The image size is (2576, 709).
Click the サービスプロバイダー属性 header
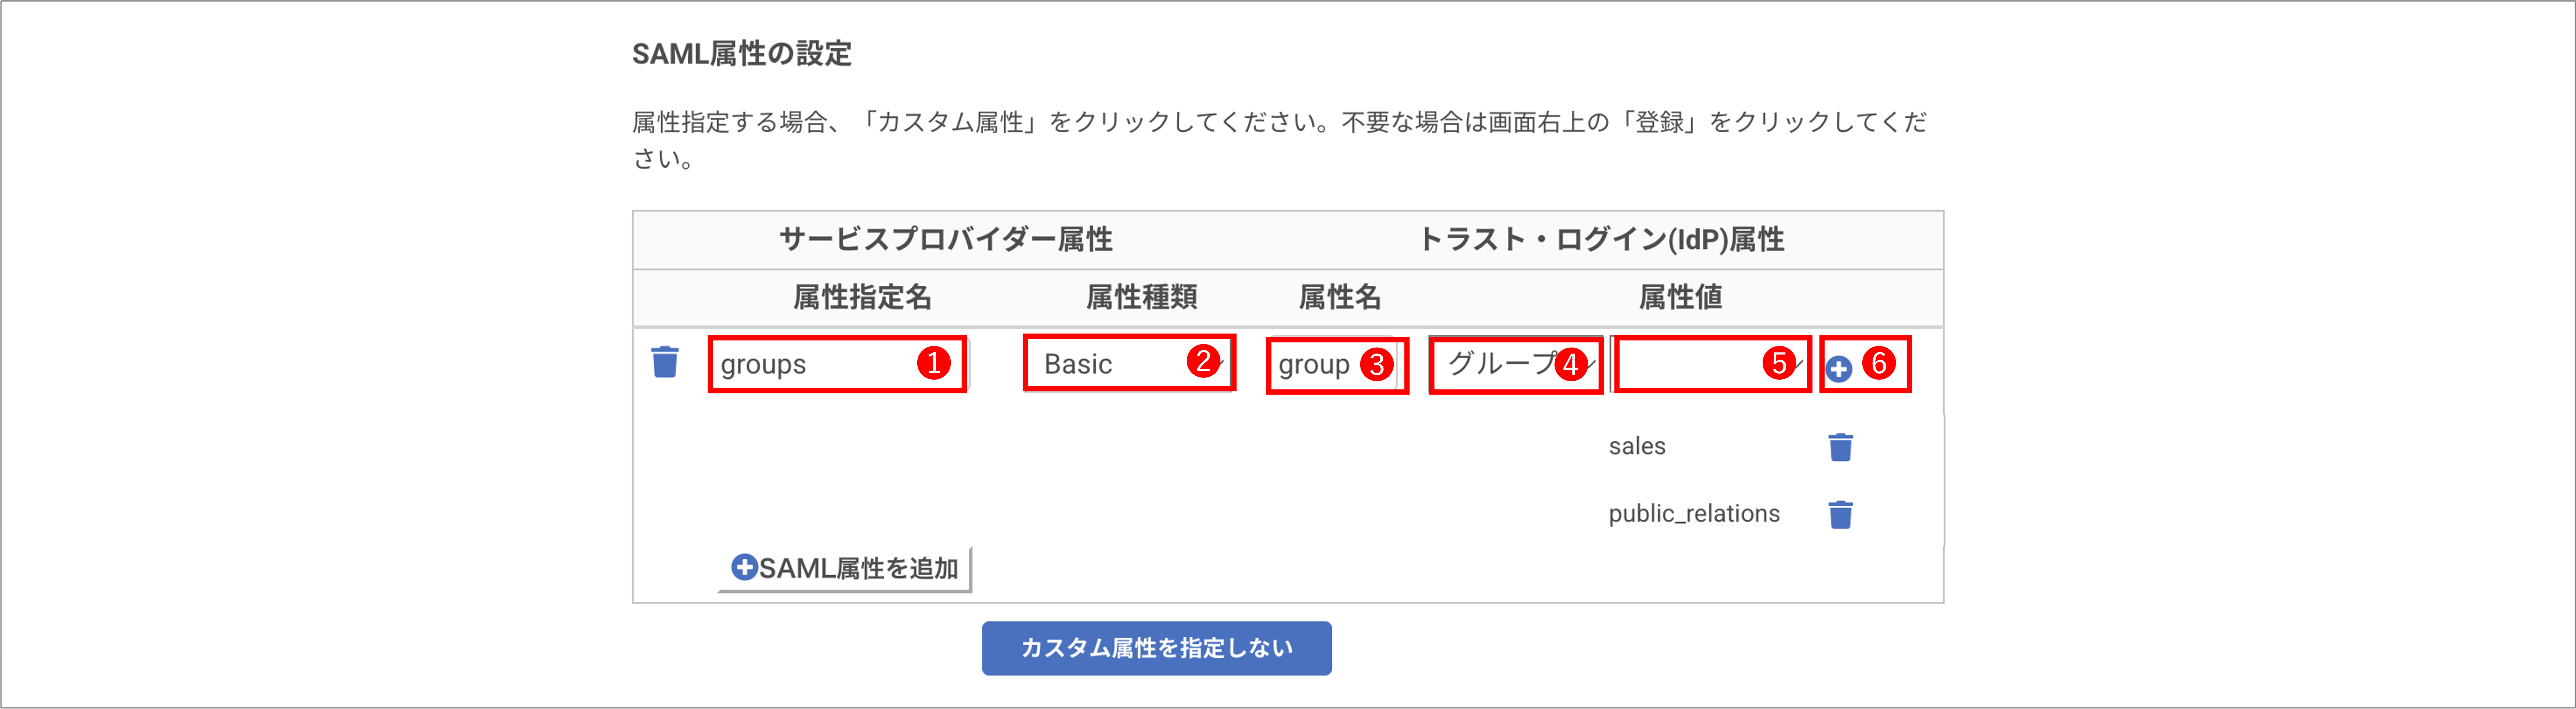tap(946, 239)
